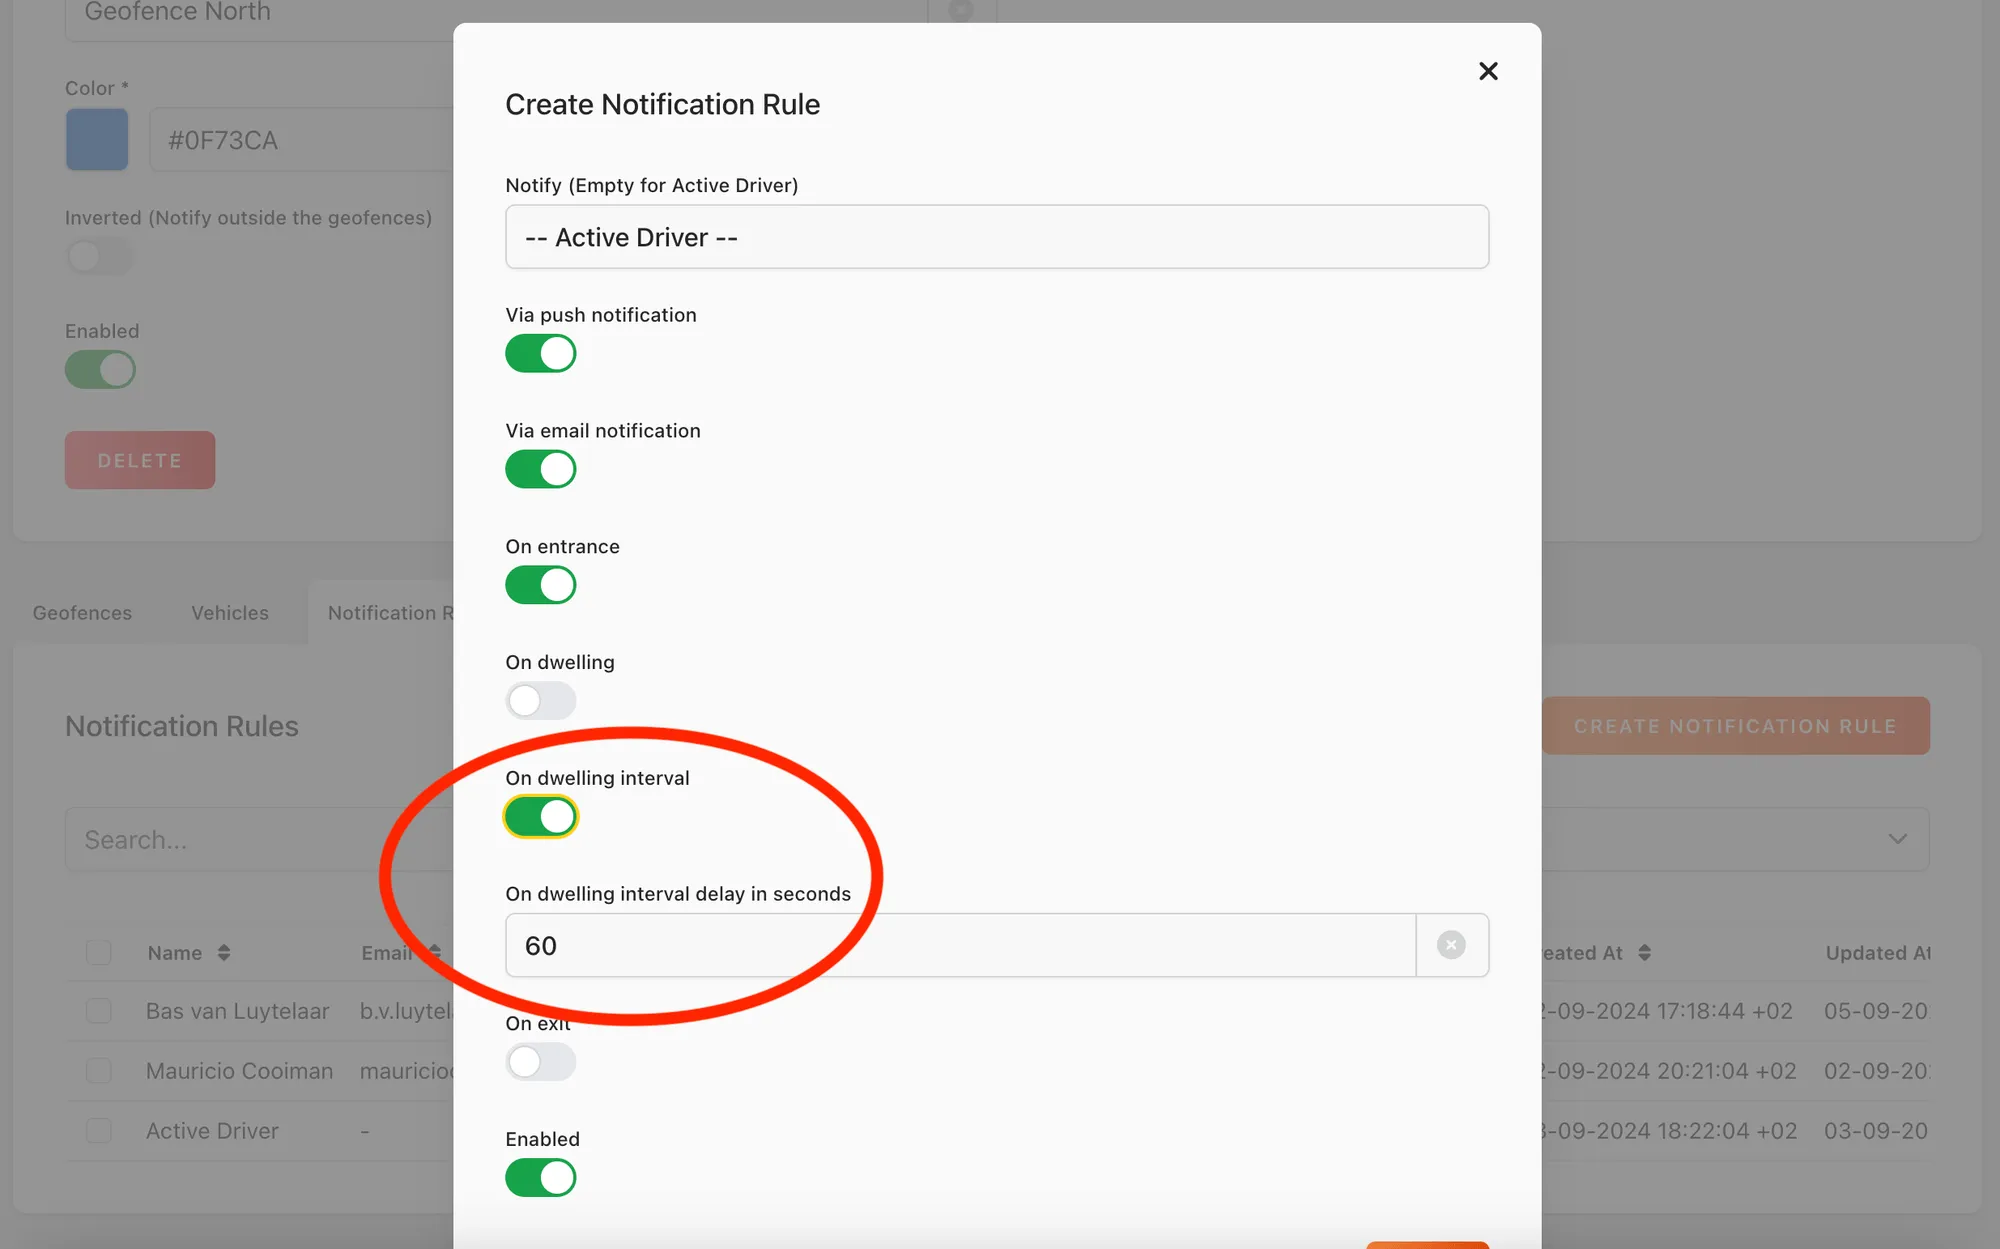Click the Mauricio Cooiman name cell

tap(239, 1071)
